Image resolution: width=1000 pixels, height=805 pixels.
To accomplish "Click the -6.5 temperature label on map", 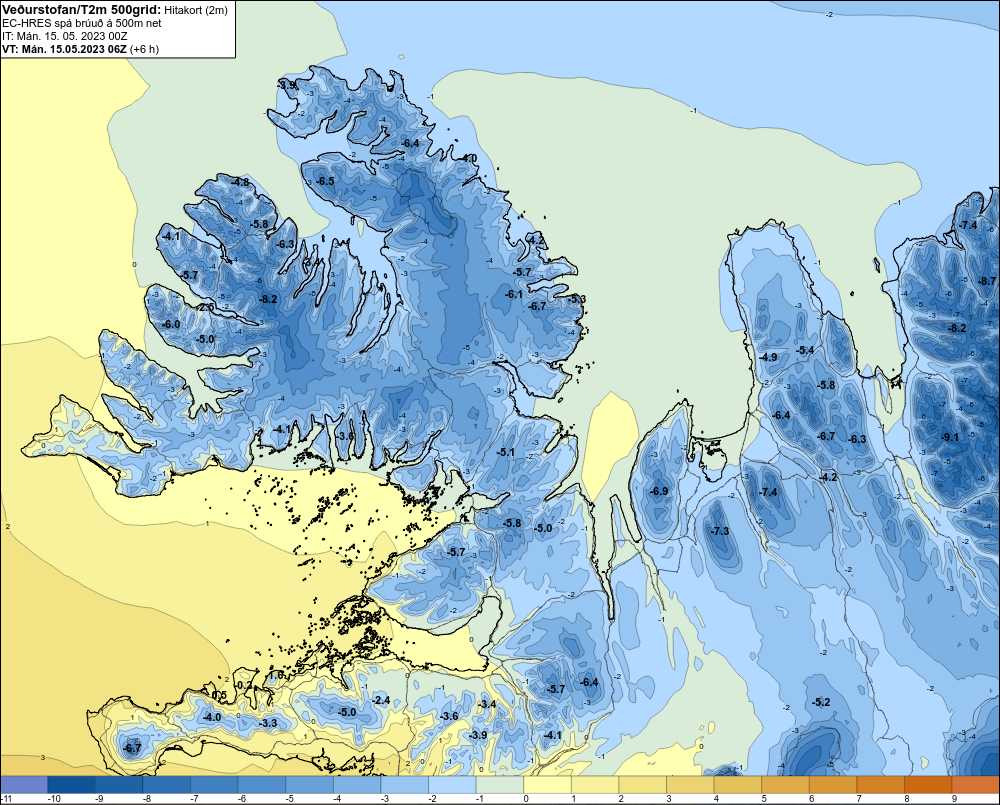I will click(x=325, y=181).
